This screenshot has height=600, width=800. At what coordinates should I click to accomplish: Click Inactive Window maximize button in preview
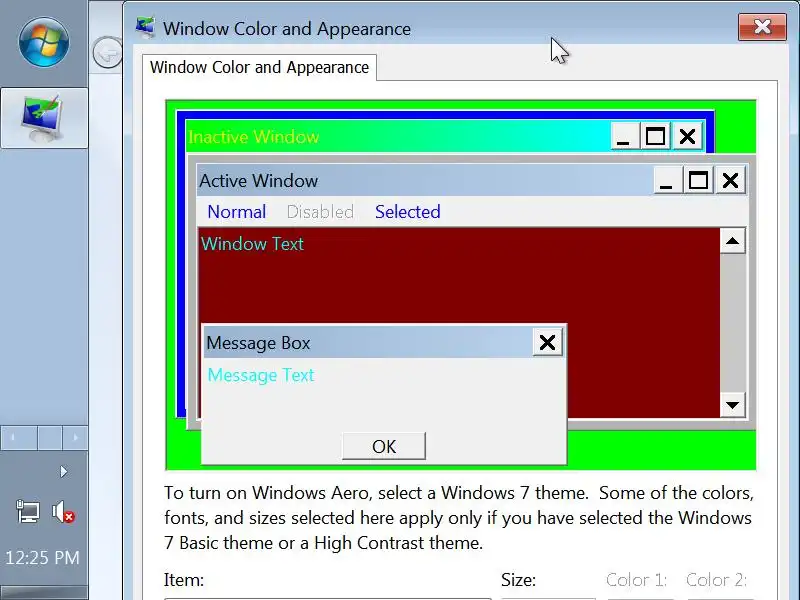pos(655,136)
